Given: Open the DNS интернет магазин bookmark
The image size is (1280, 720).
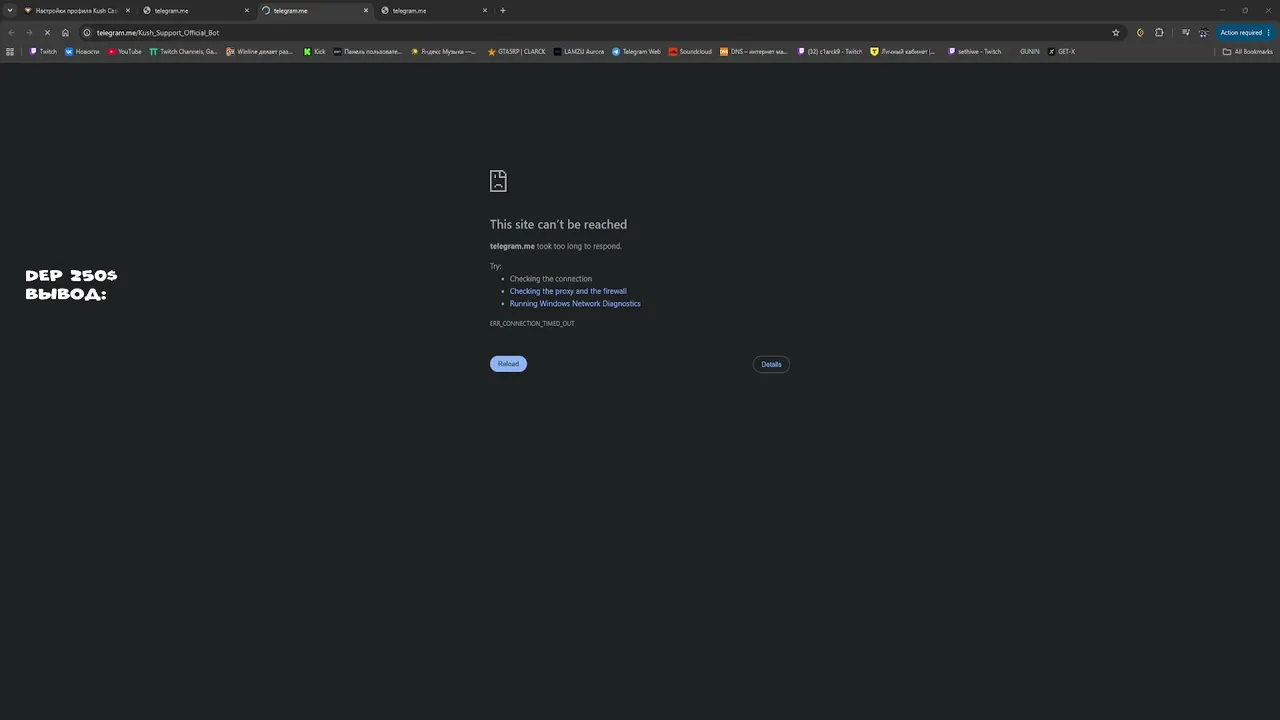Looking at the screenshot, I should (754, 51).
